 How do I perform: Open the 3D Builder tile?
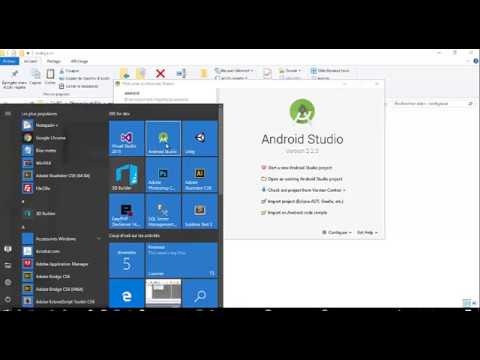click(x=126, y=175)
